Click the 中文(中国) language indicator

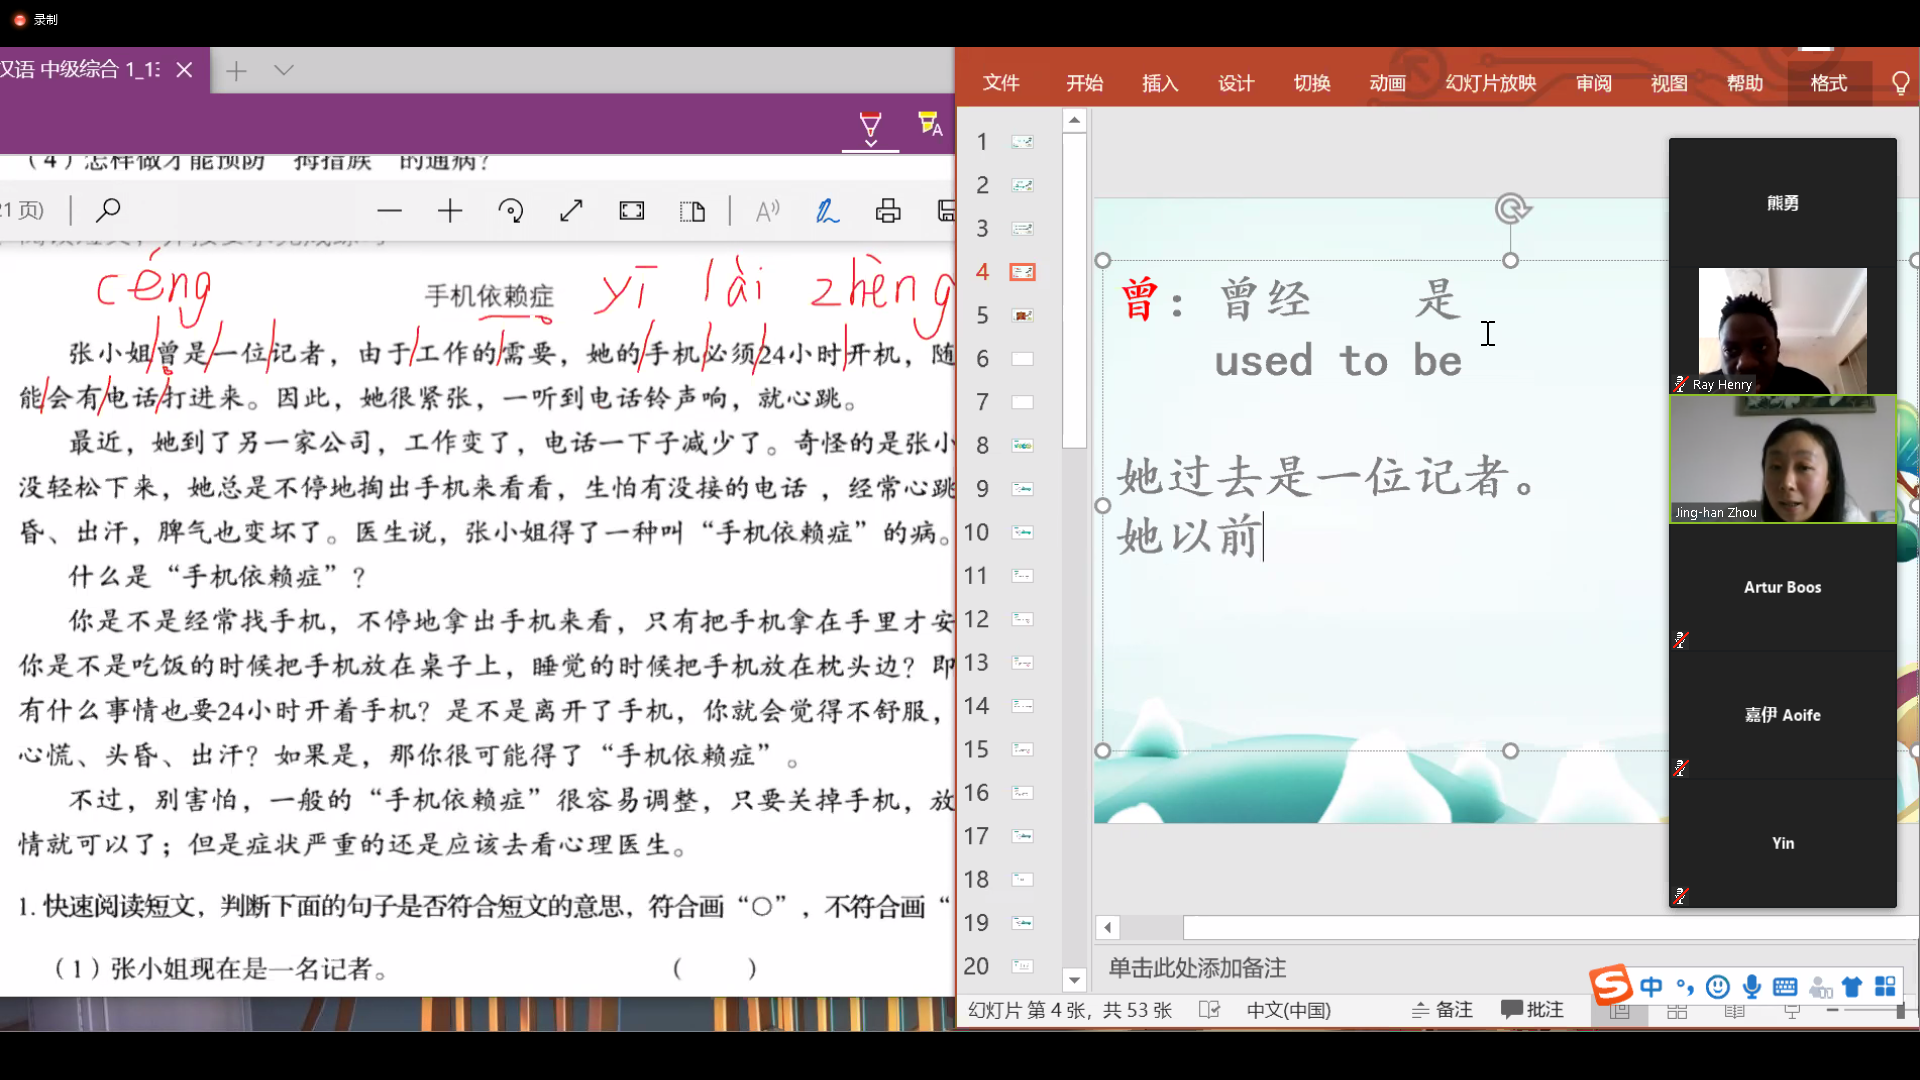[x=1288, y=1010]
